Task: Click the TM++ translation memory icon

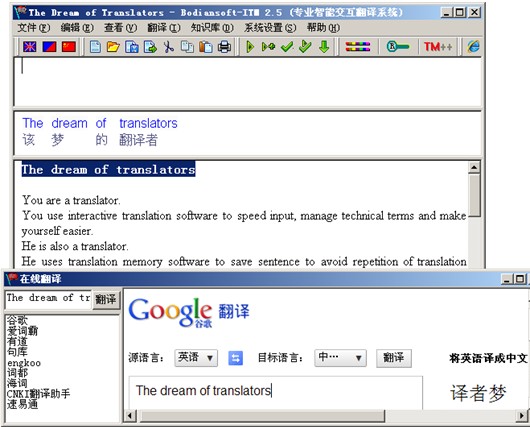Action: coord(438,47)
